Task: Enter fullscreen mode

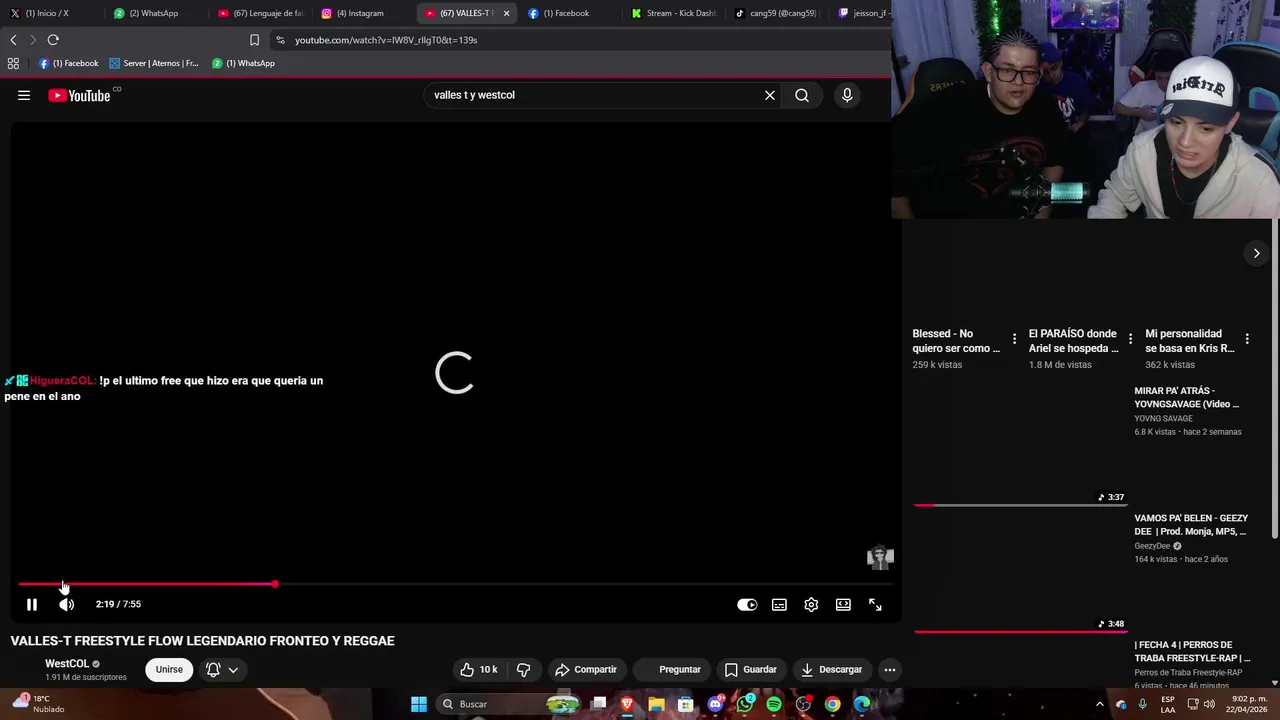Action: click(875, 604)
